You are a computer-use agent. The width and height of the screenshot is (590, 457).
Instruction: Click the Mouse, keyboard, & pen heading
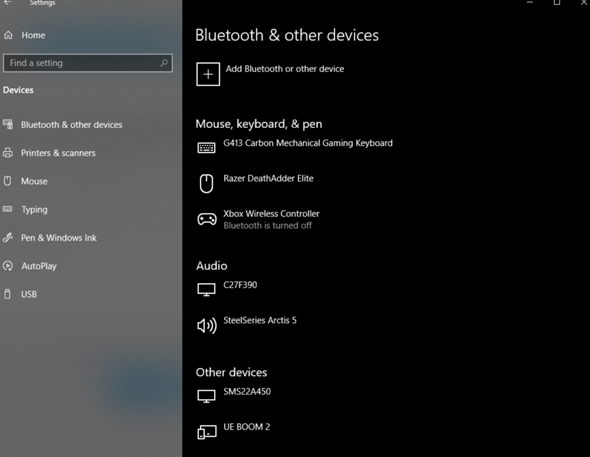[x=259, y=124]
